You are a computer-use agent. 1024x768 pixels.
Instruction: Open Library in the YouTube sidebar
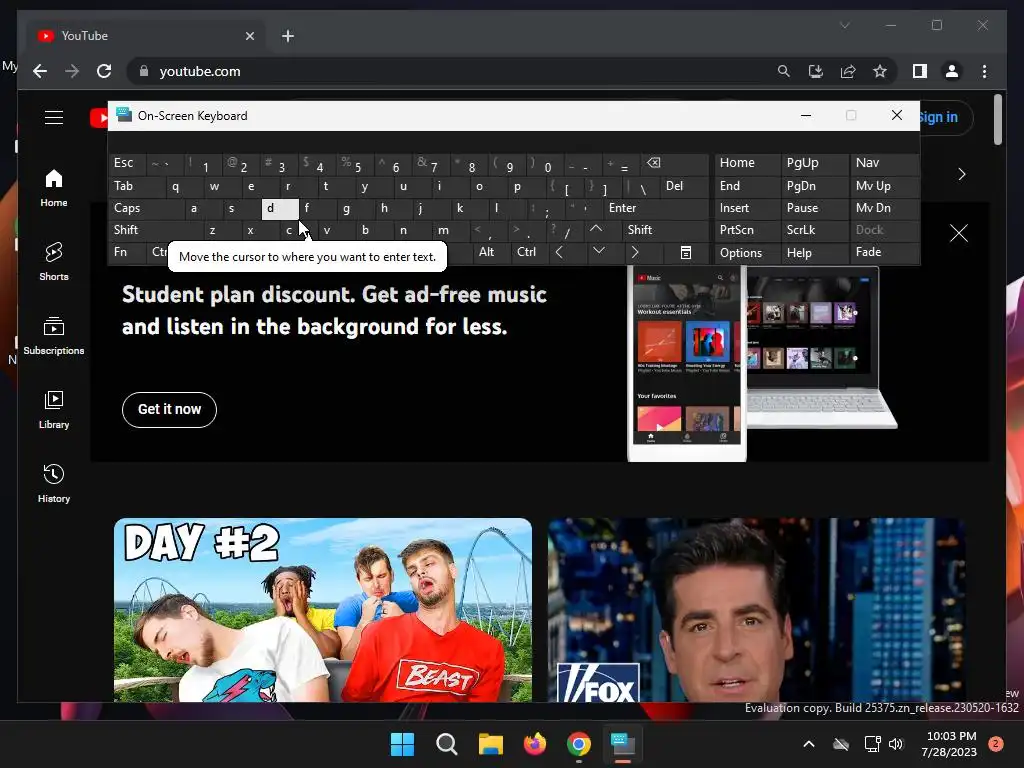pyautogui.click(x=54, y=410)
